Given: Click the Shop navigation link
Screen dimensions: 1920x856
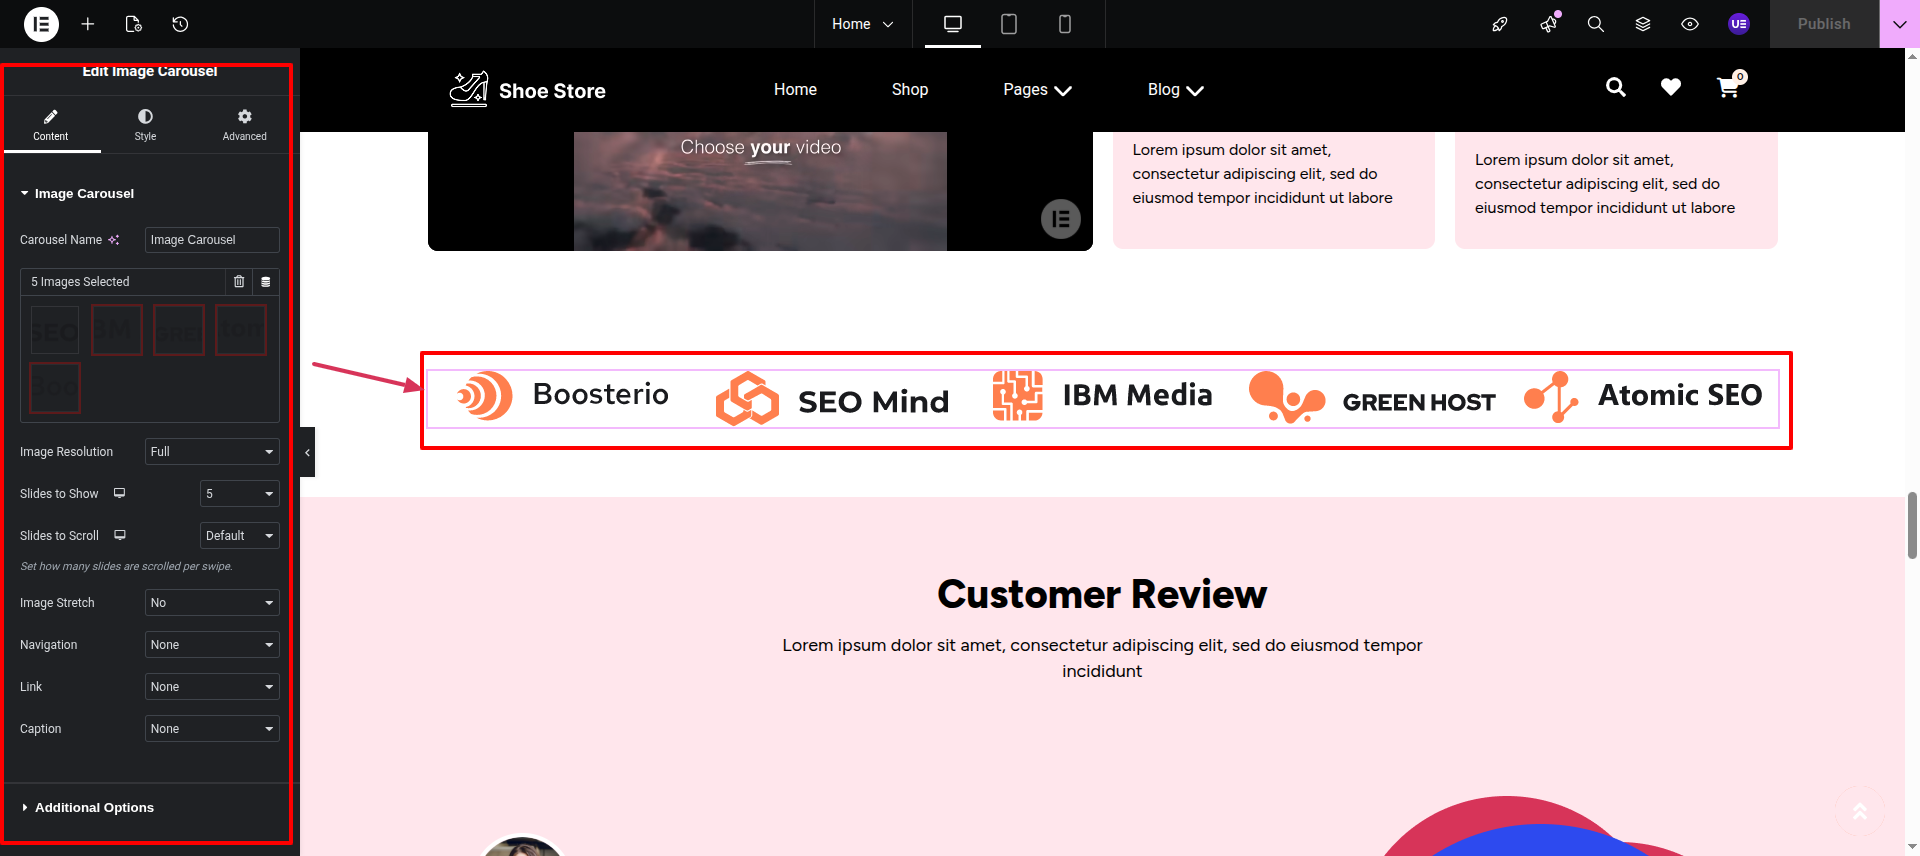Looking at the screenshot, I should pos(910,90).
